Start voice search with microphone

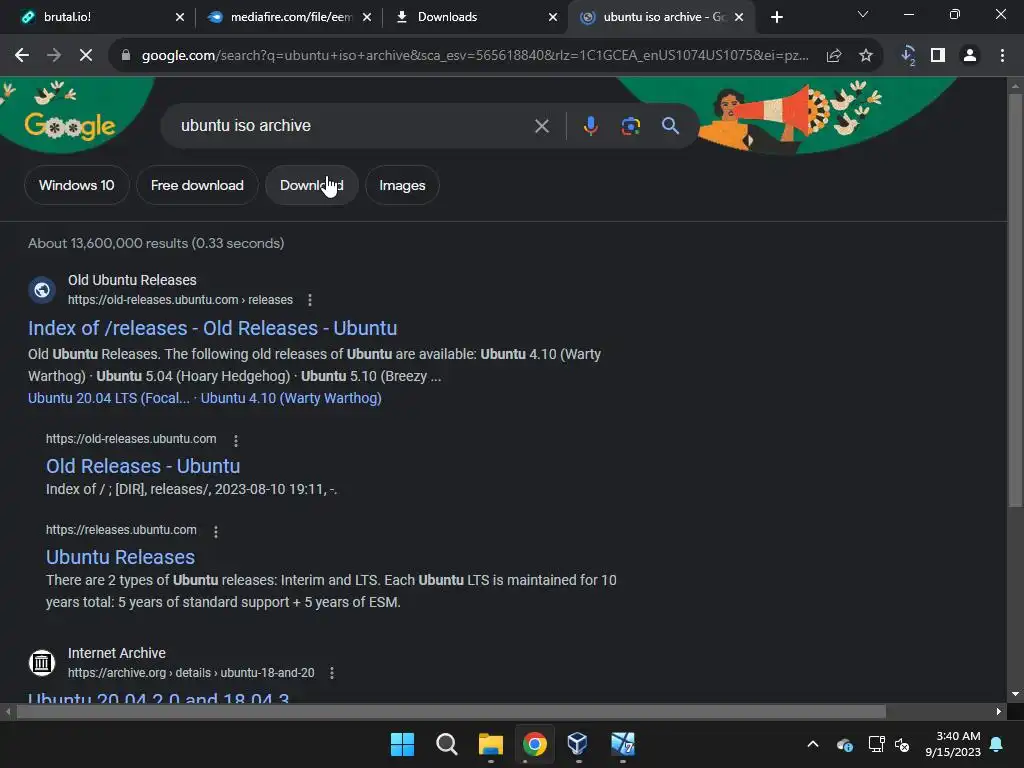point(590,126)
